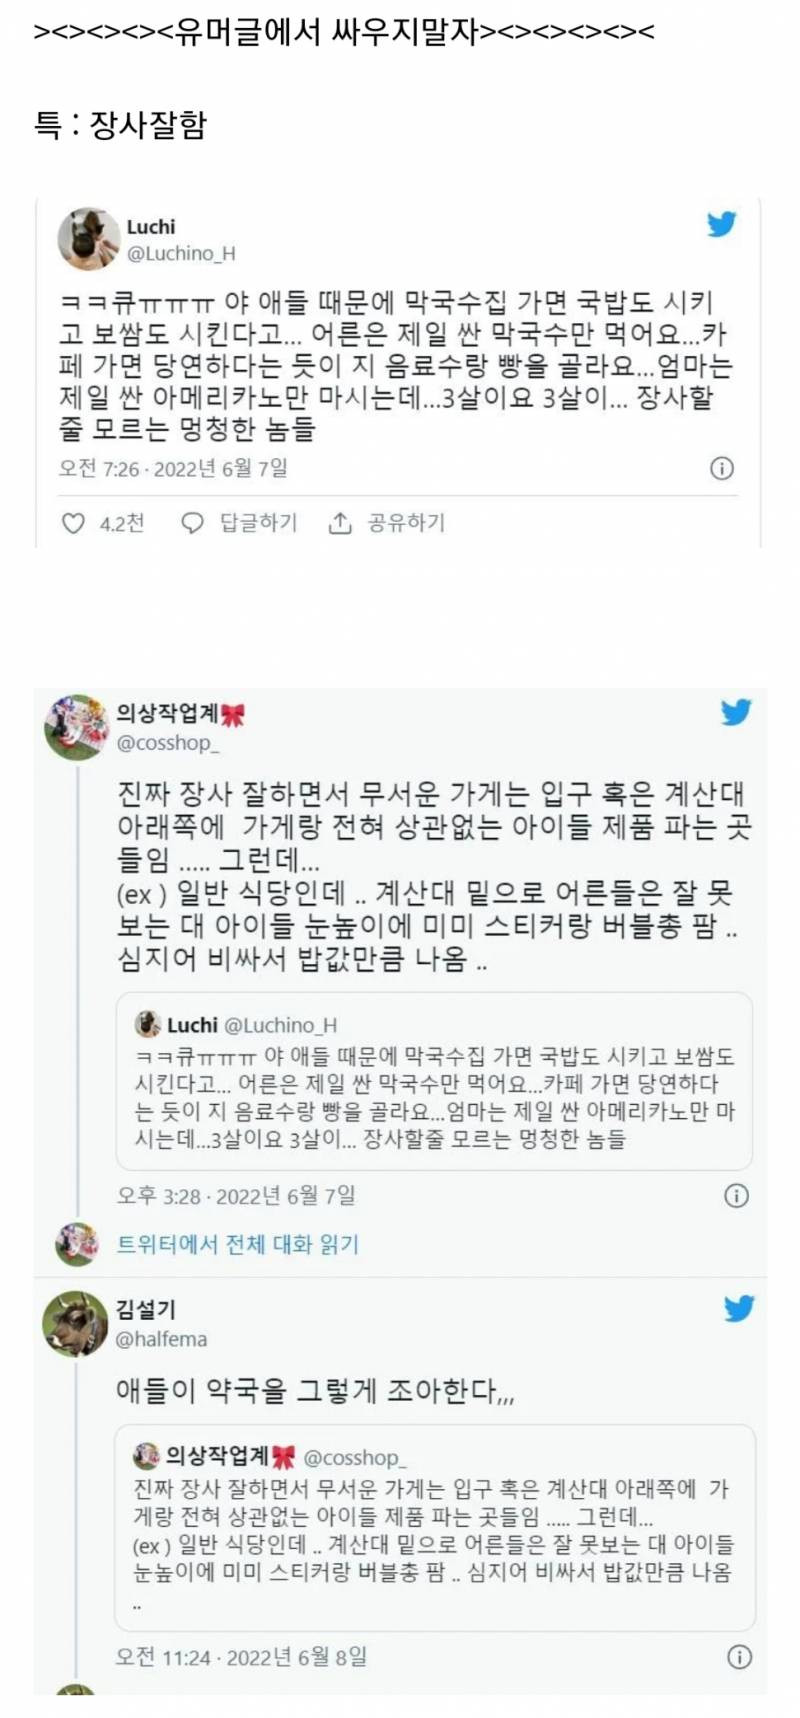Image resolution: width=800 pixels, height=1718 pixels.
Task: Open 의상작업계's profile avatar
Action: (76, 727)
